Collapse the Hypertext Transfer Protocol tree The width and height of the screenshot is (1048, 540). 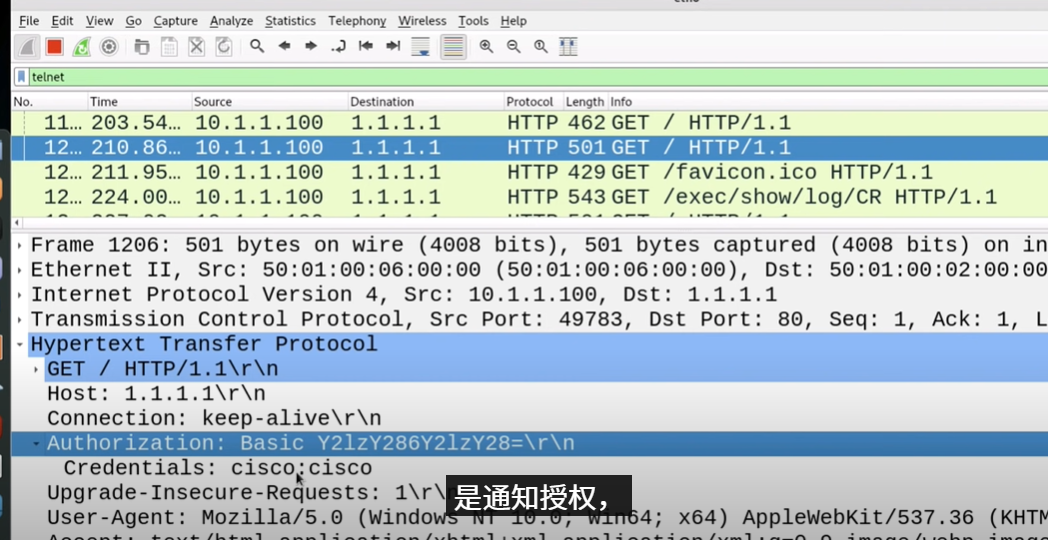pos(21,344)
